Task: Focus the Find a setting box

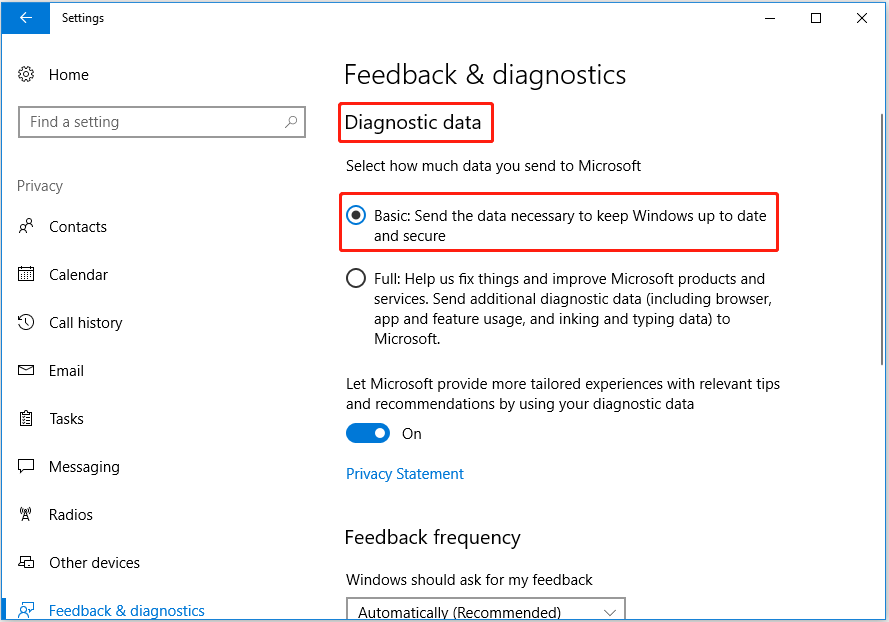Action: [150, 122]
